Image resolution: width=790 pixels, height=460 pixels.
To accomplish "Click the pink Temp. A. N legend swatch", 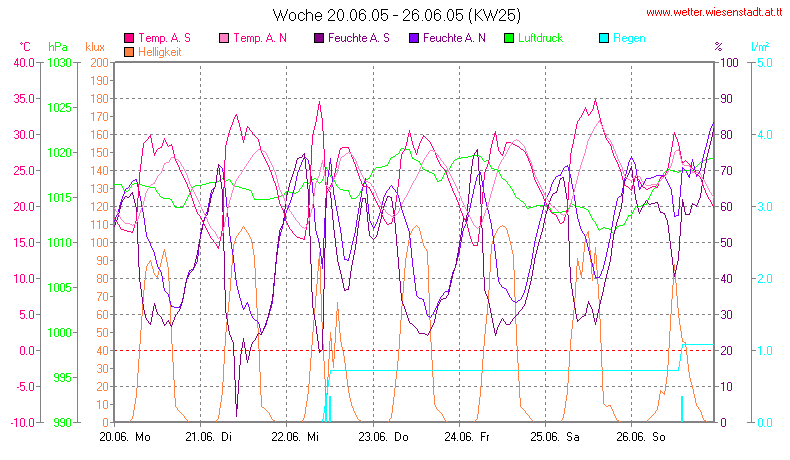I will coord(222,38).
